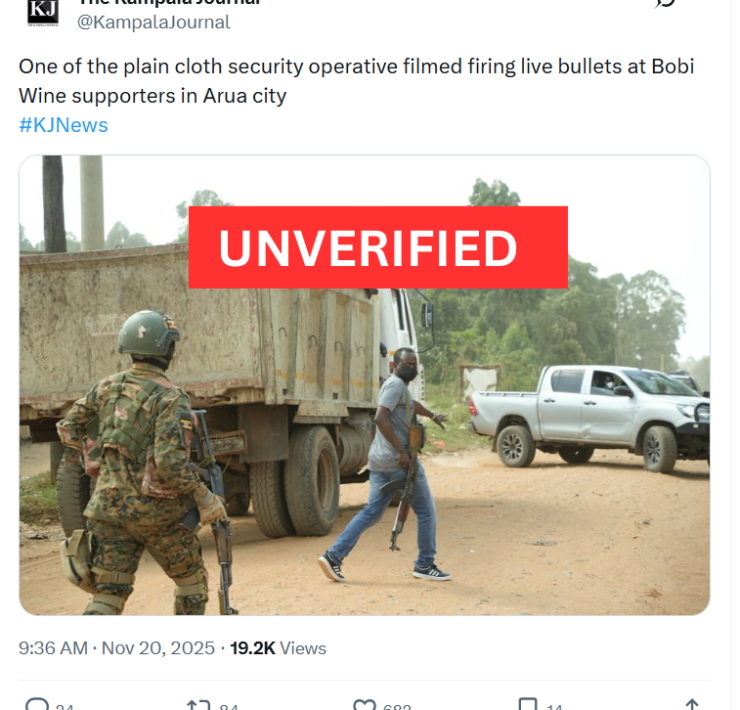Like the post with the heart icon

pos(365,704)
